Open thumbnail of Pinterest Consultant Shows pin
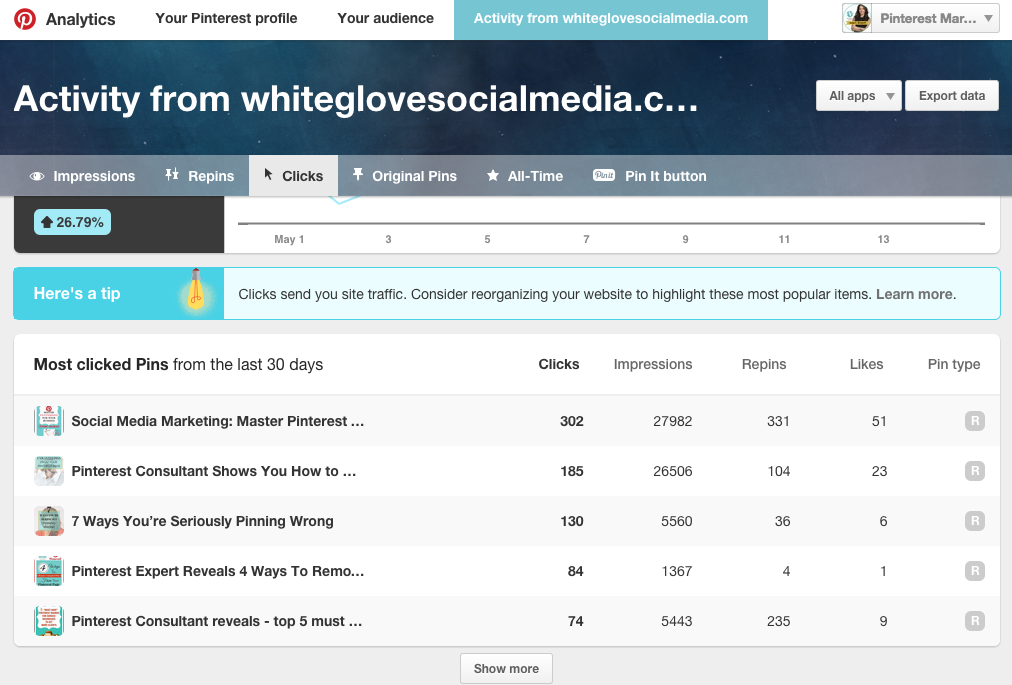Image resolution: width=1012 pixels, height=685 pixels. 49,471
